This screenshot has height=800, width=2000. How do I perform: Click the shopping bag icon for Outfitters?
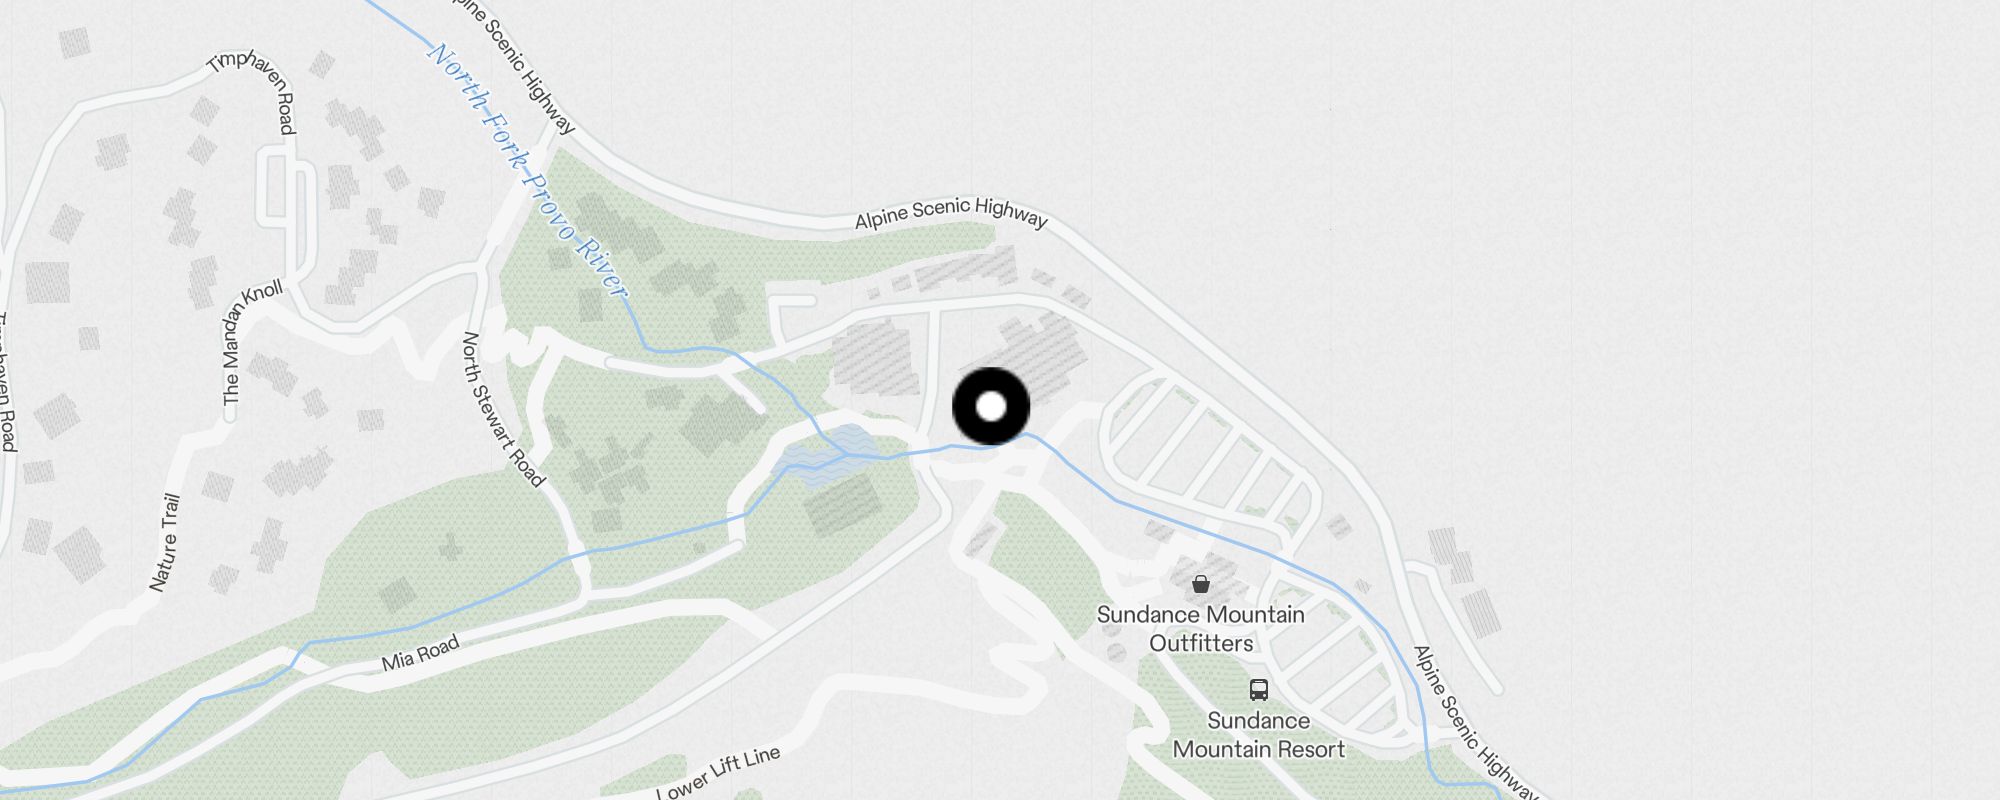(1200, 584)
